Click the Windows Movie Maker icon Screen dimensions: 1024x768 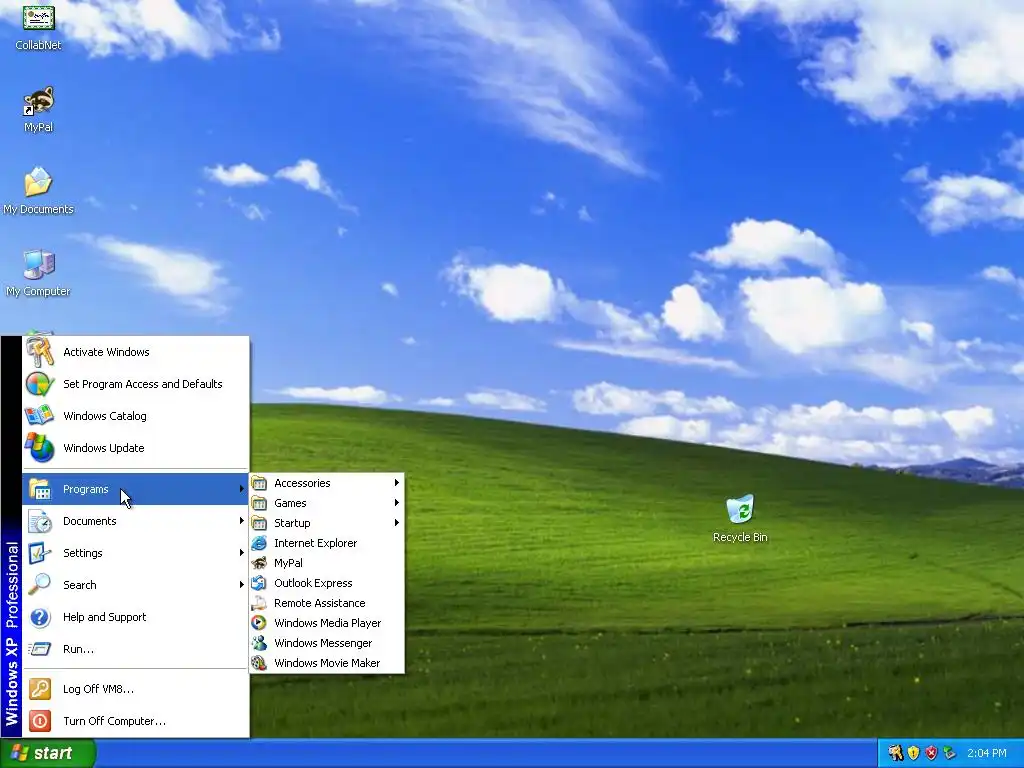click(x=259, y=664)
